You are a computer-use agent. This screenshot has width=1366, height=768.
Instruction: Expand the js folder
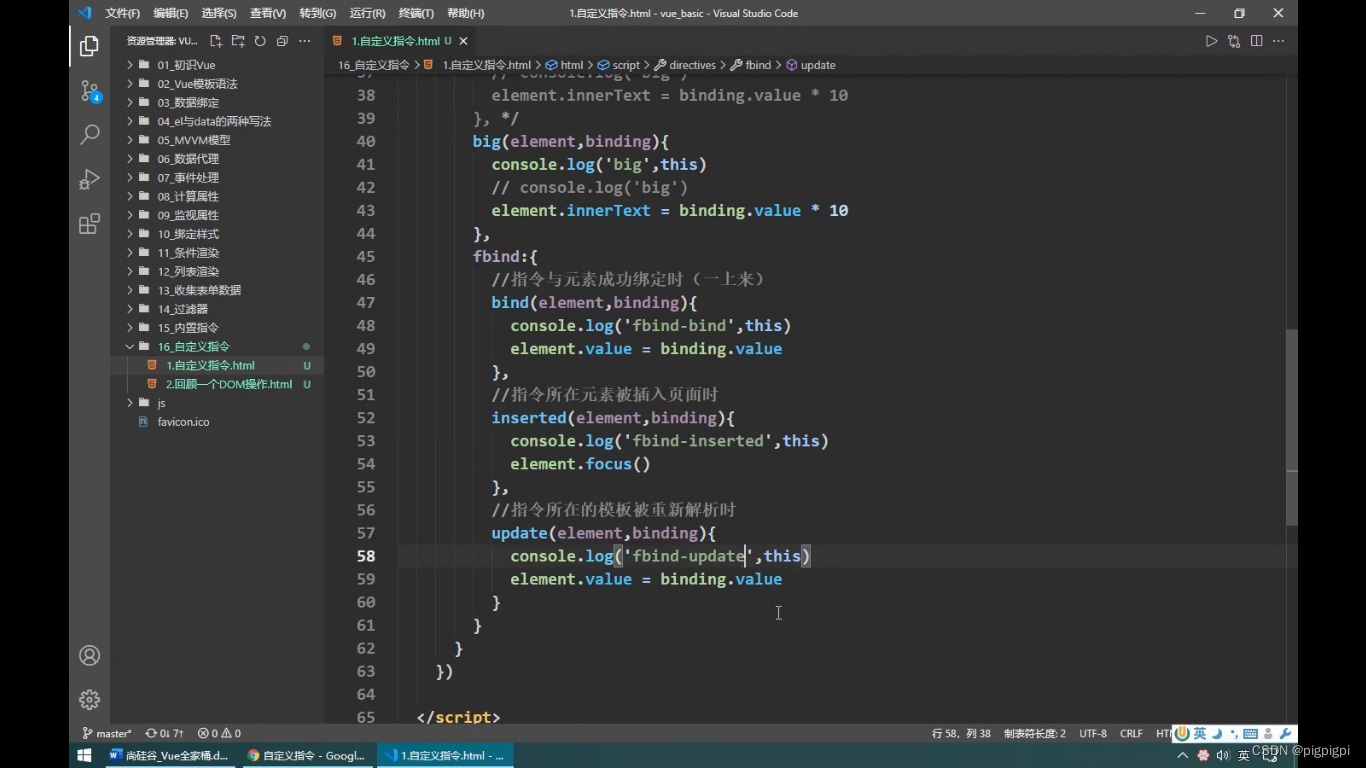(x=217, y=403)
